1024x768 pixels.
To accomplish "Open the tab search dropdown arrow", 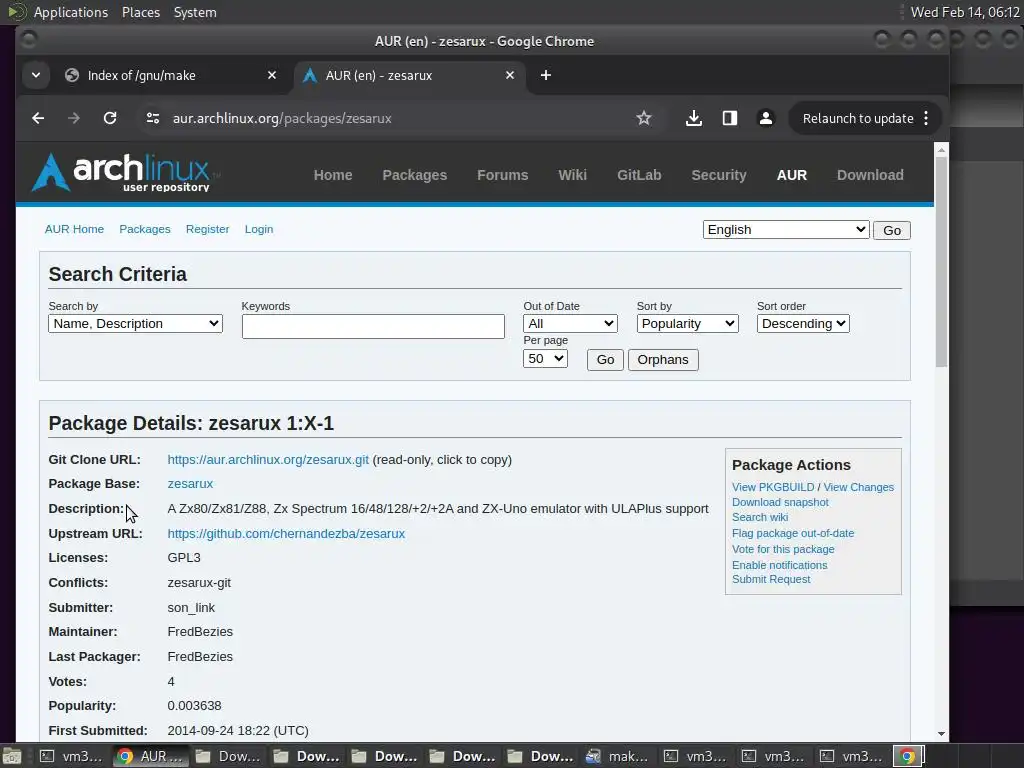I will (36, 75).
